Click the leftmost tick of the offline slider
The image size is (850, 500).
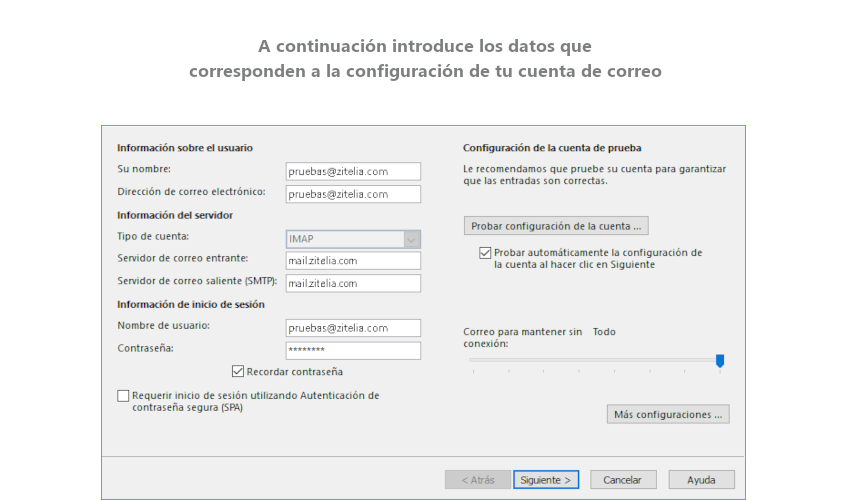(473, 371)
